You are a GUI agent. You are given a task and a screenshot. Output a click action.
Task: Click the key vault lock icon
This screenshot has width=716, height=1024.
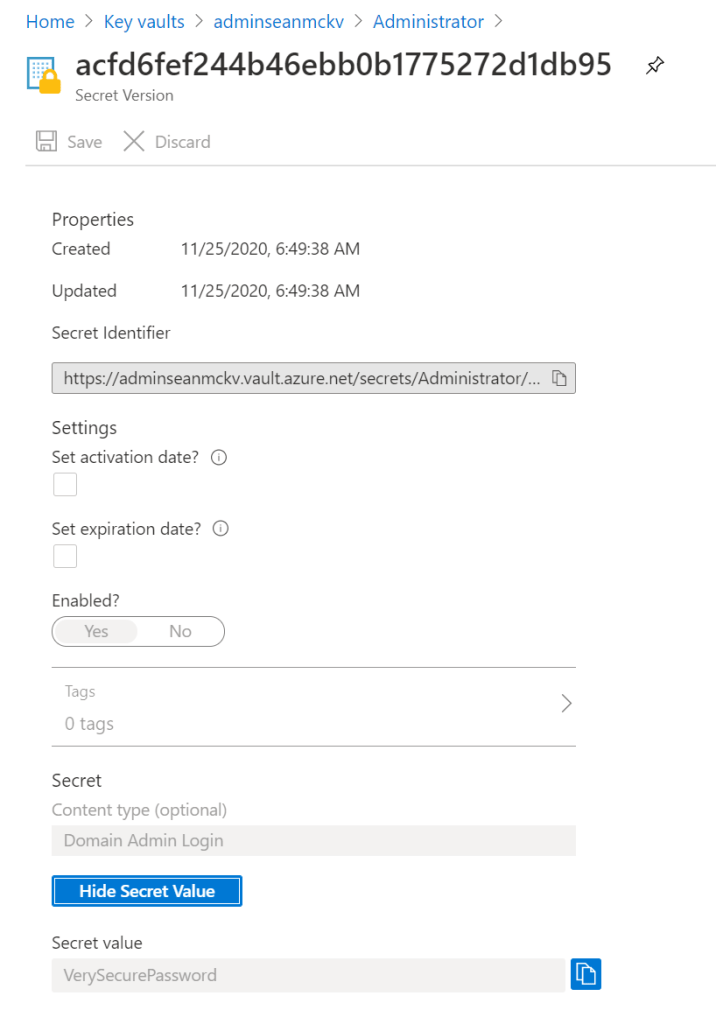[x=45, y=76]
